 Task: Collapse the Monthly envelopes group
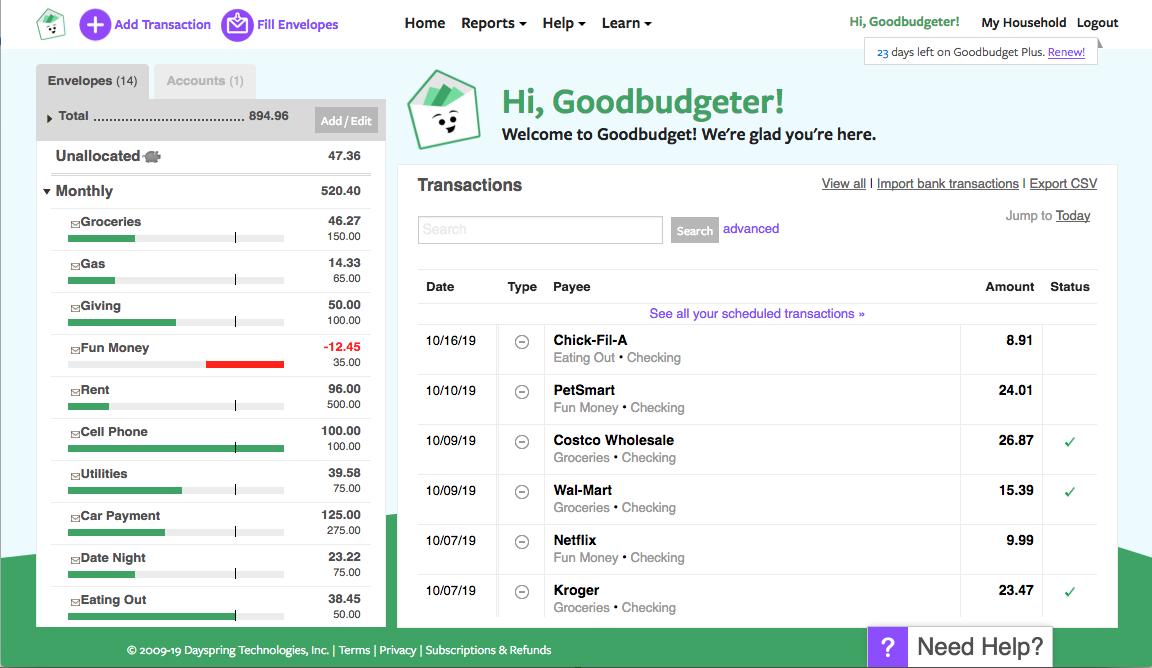pyautogui.click(x=47, y=192)
